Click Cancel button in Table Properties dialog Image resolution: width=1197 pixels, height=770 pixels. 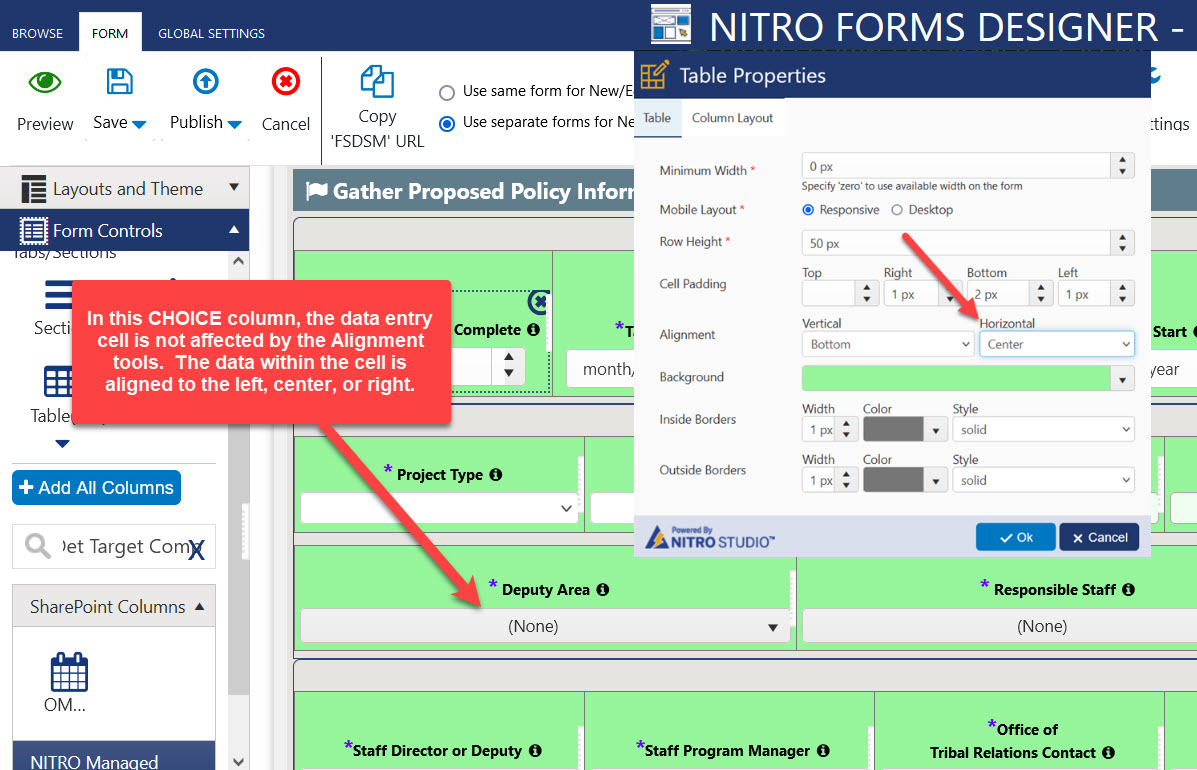tap(1099, 537)
